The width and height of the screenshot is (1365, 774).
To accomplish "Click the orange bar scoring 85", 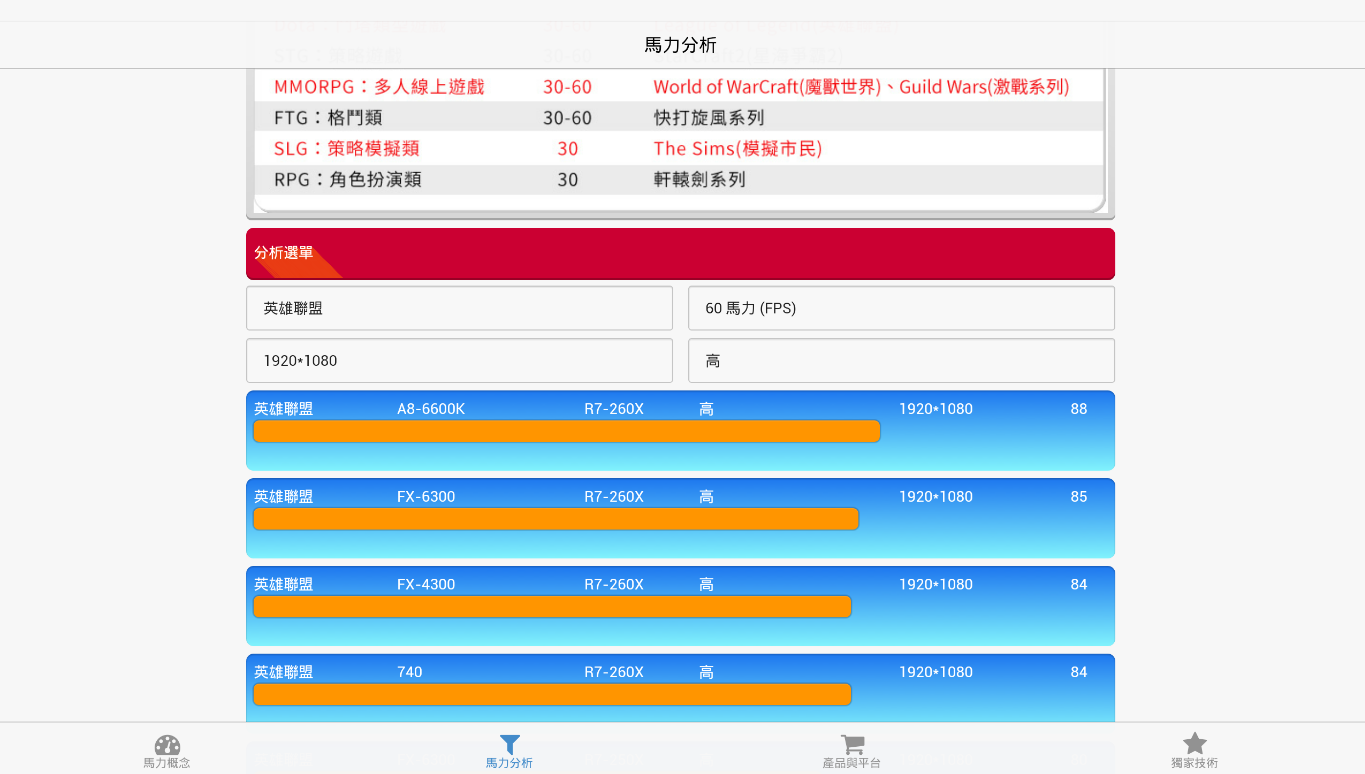I will click(x=556, y=519).
